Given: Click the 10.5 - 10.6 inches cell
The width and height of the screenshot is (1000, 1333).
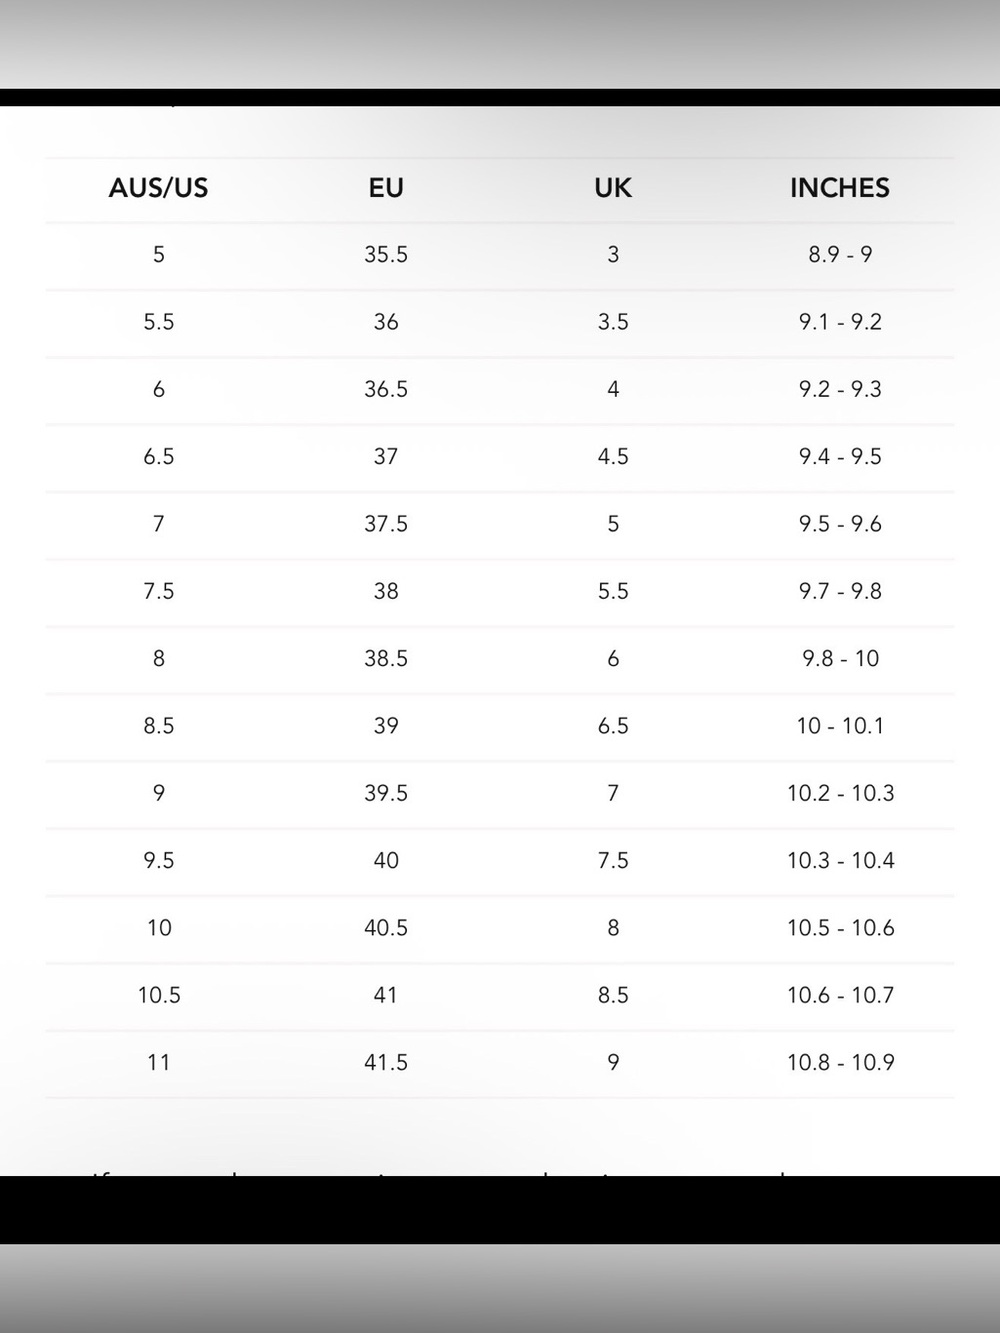Looking at the screenshot, I should 840,928.
